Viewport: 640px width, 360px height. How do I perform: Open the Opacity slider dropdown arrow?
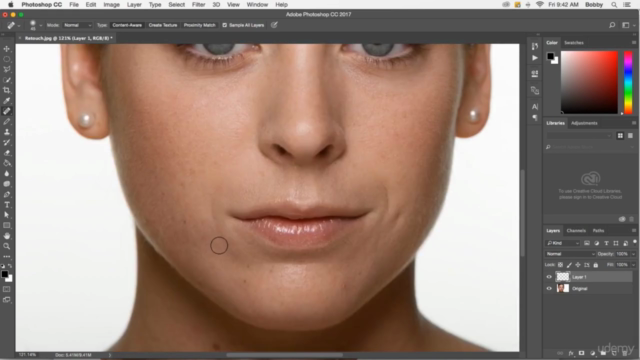pos(633,254)
